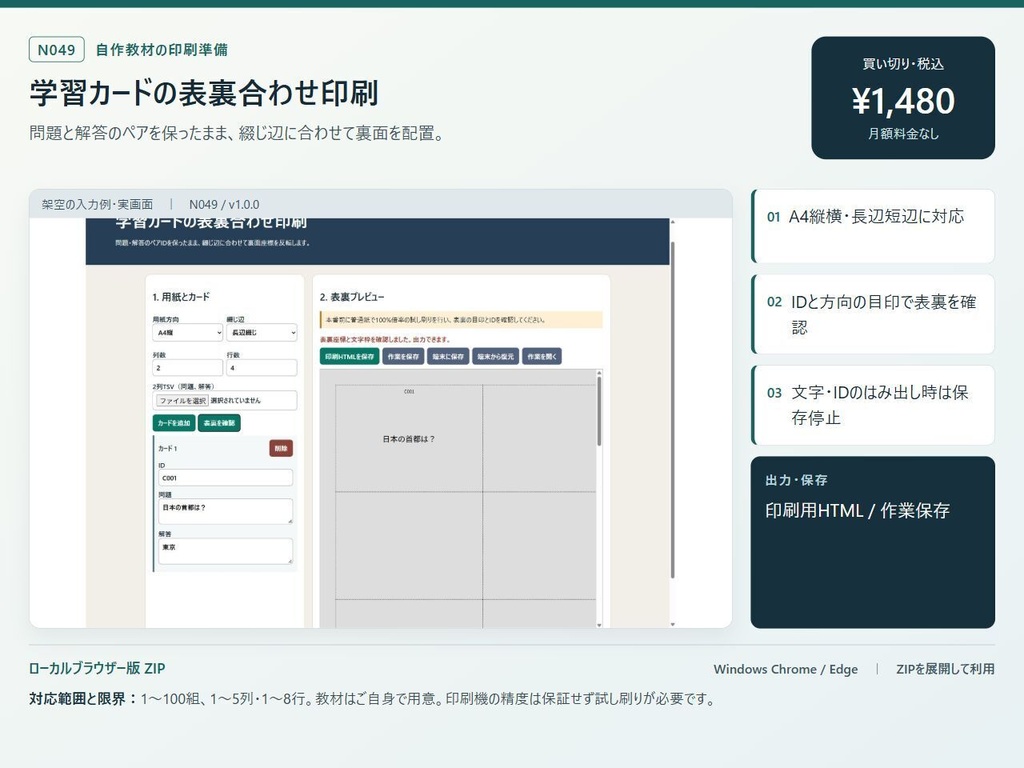The width and height of the screenshot is (1024, 768).
Task: Click the 月額料金なし text
Action: (903, 133)
